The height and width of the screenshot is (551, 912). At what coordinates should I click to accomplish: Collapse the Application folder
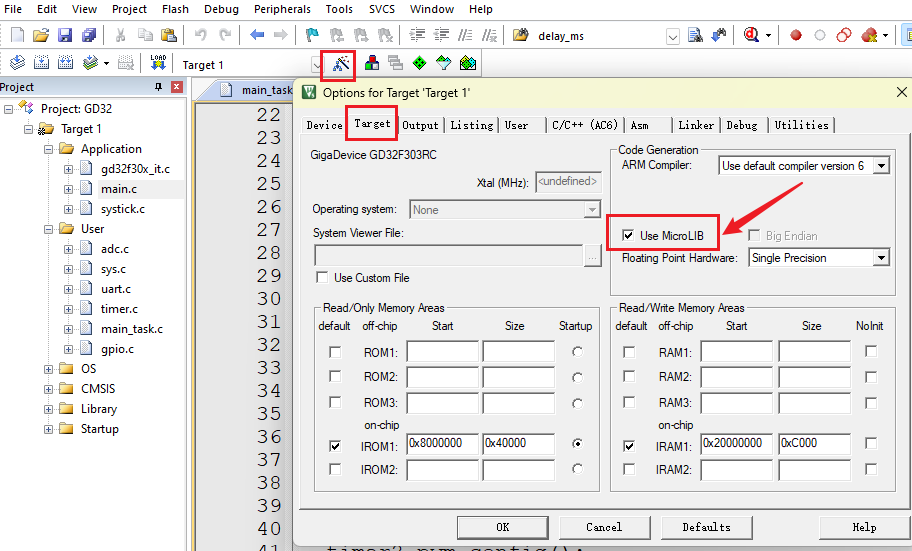pyautogui.click(x=48, y=149)
